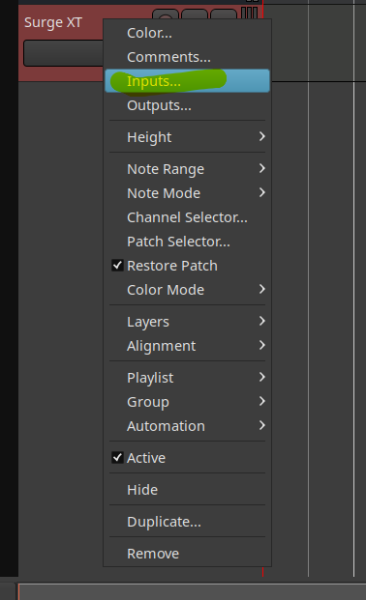Open Patch Selector... dialog
The width and height of the screenshot is (366, 600).
pos(187,241)
